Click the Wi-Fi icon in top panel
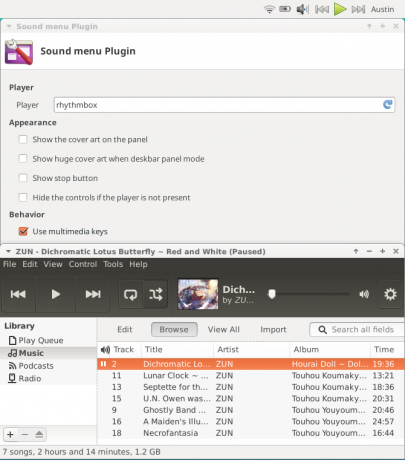The image size is (405, 460). click(269, 9)
